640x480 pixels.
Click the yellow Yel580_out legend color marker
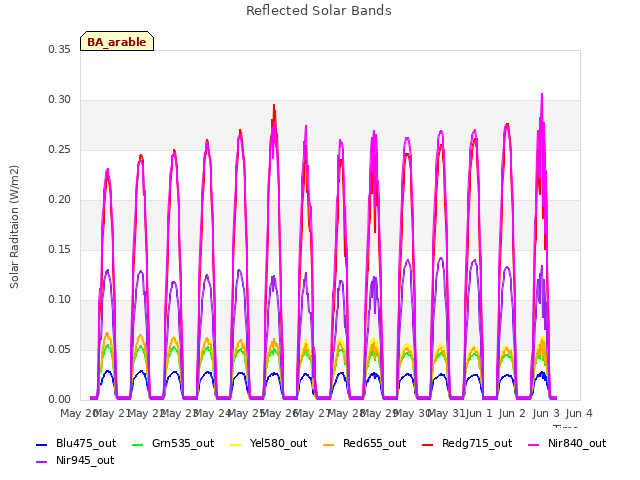point(236,444)
